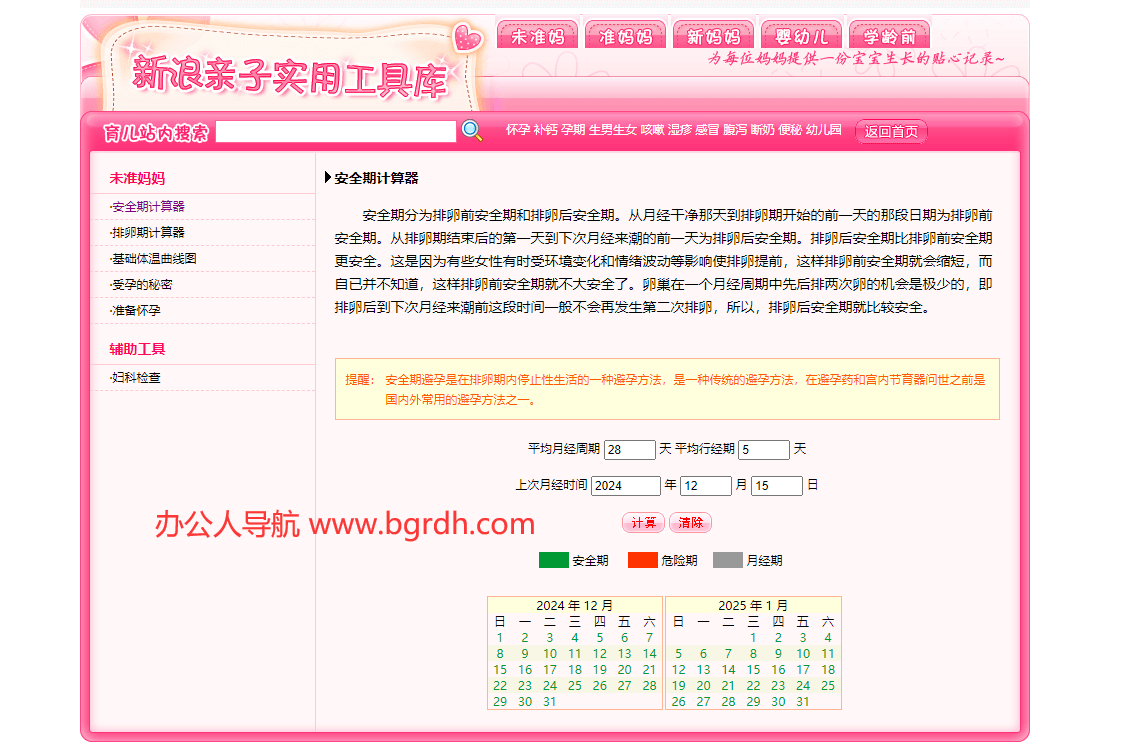
Task: Open the 新妈妈 section
Action: pyautogui.click(x=713, y=32)
